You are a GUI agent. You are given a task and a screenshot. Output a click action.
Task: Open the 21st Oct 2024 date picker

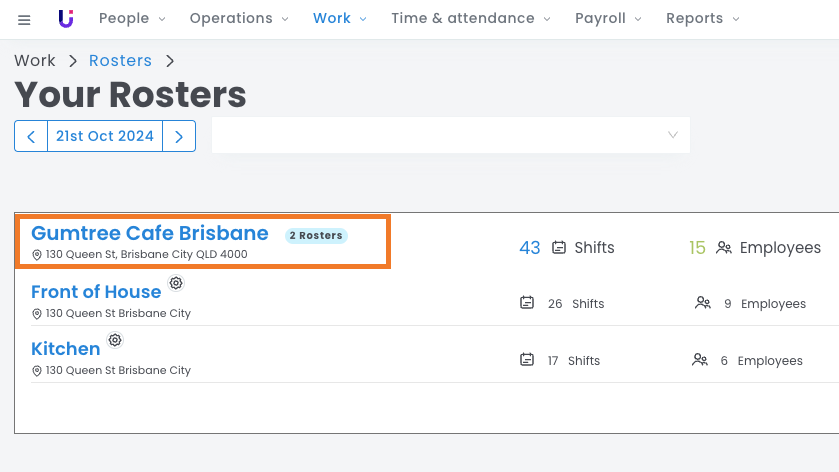click(105, 136)
